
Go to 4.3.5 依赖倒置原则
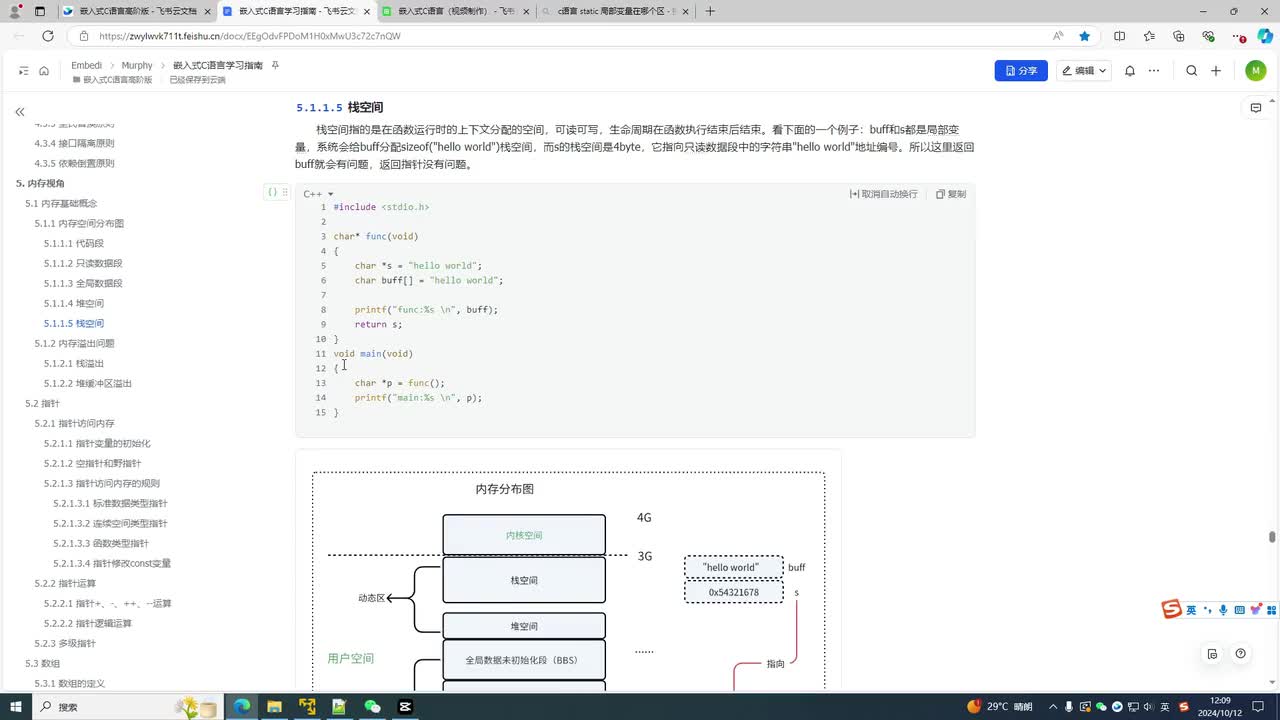pos(74,163)
